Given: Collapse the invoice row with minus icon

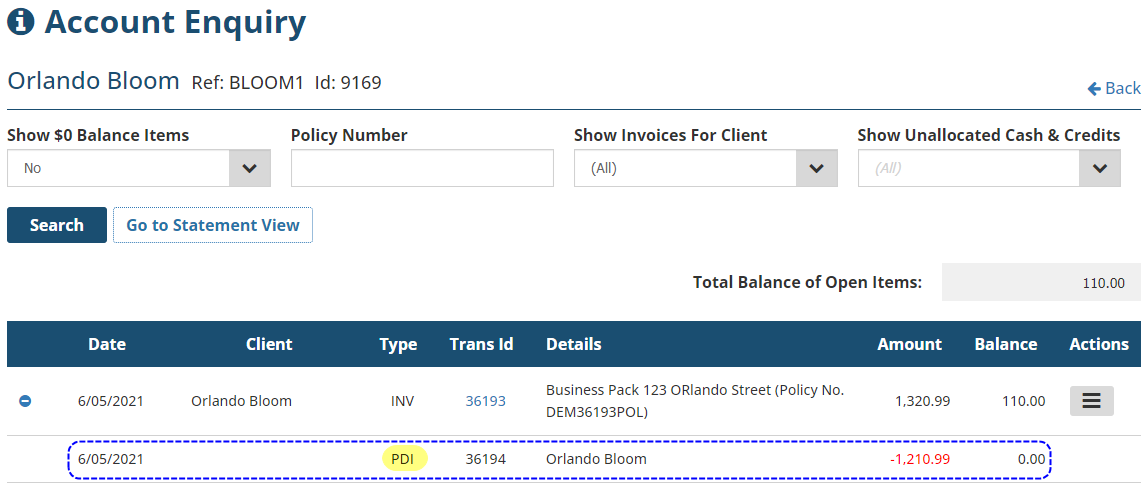Looking at the screenshot, I should click(26, 401).
